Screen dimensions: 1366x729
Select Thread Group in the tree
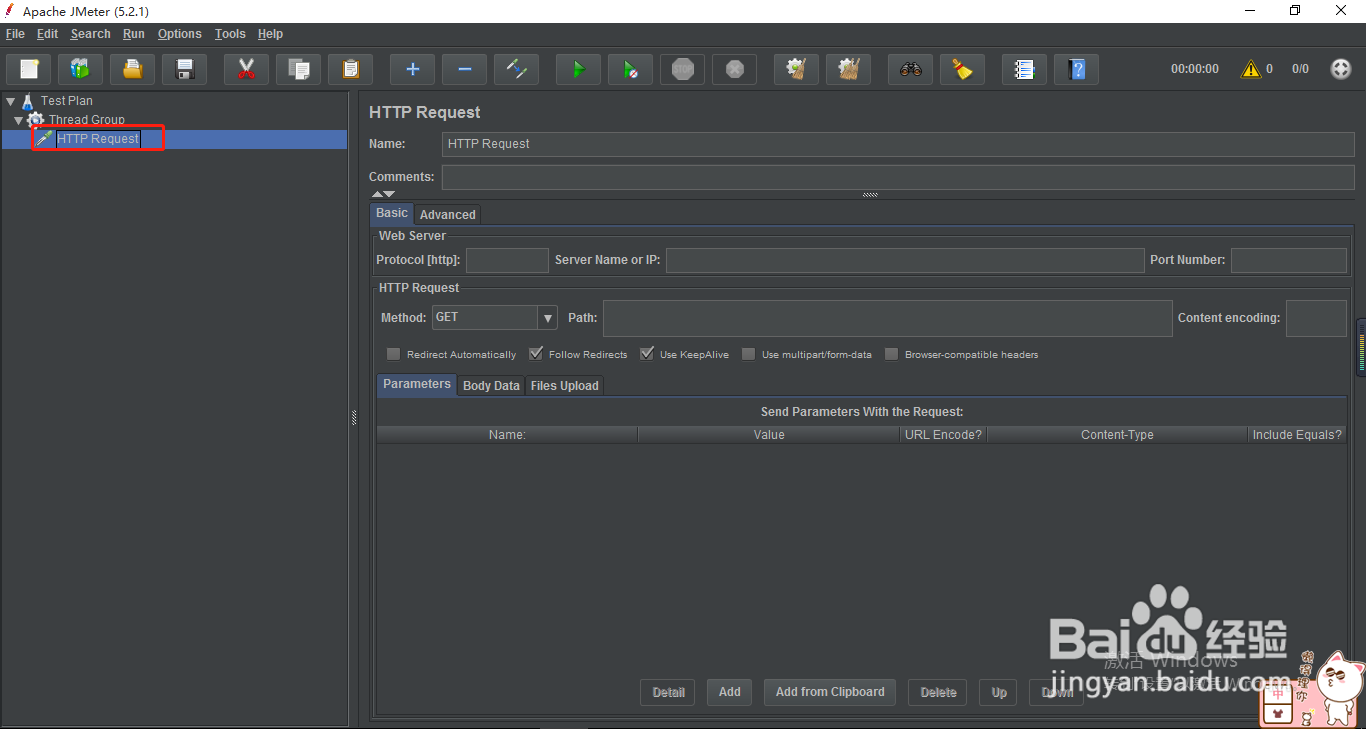click(x=87, y=120)
